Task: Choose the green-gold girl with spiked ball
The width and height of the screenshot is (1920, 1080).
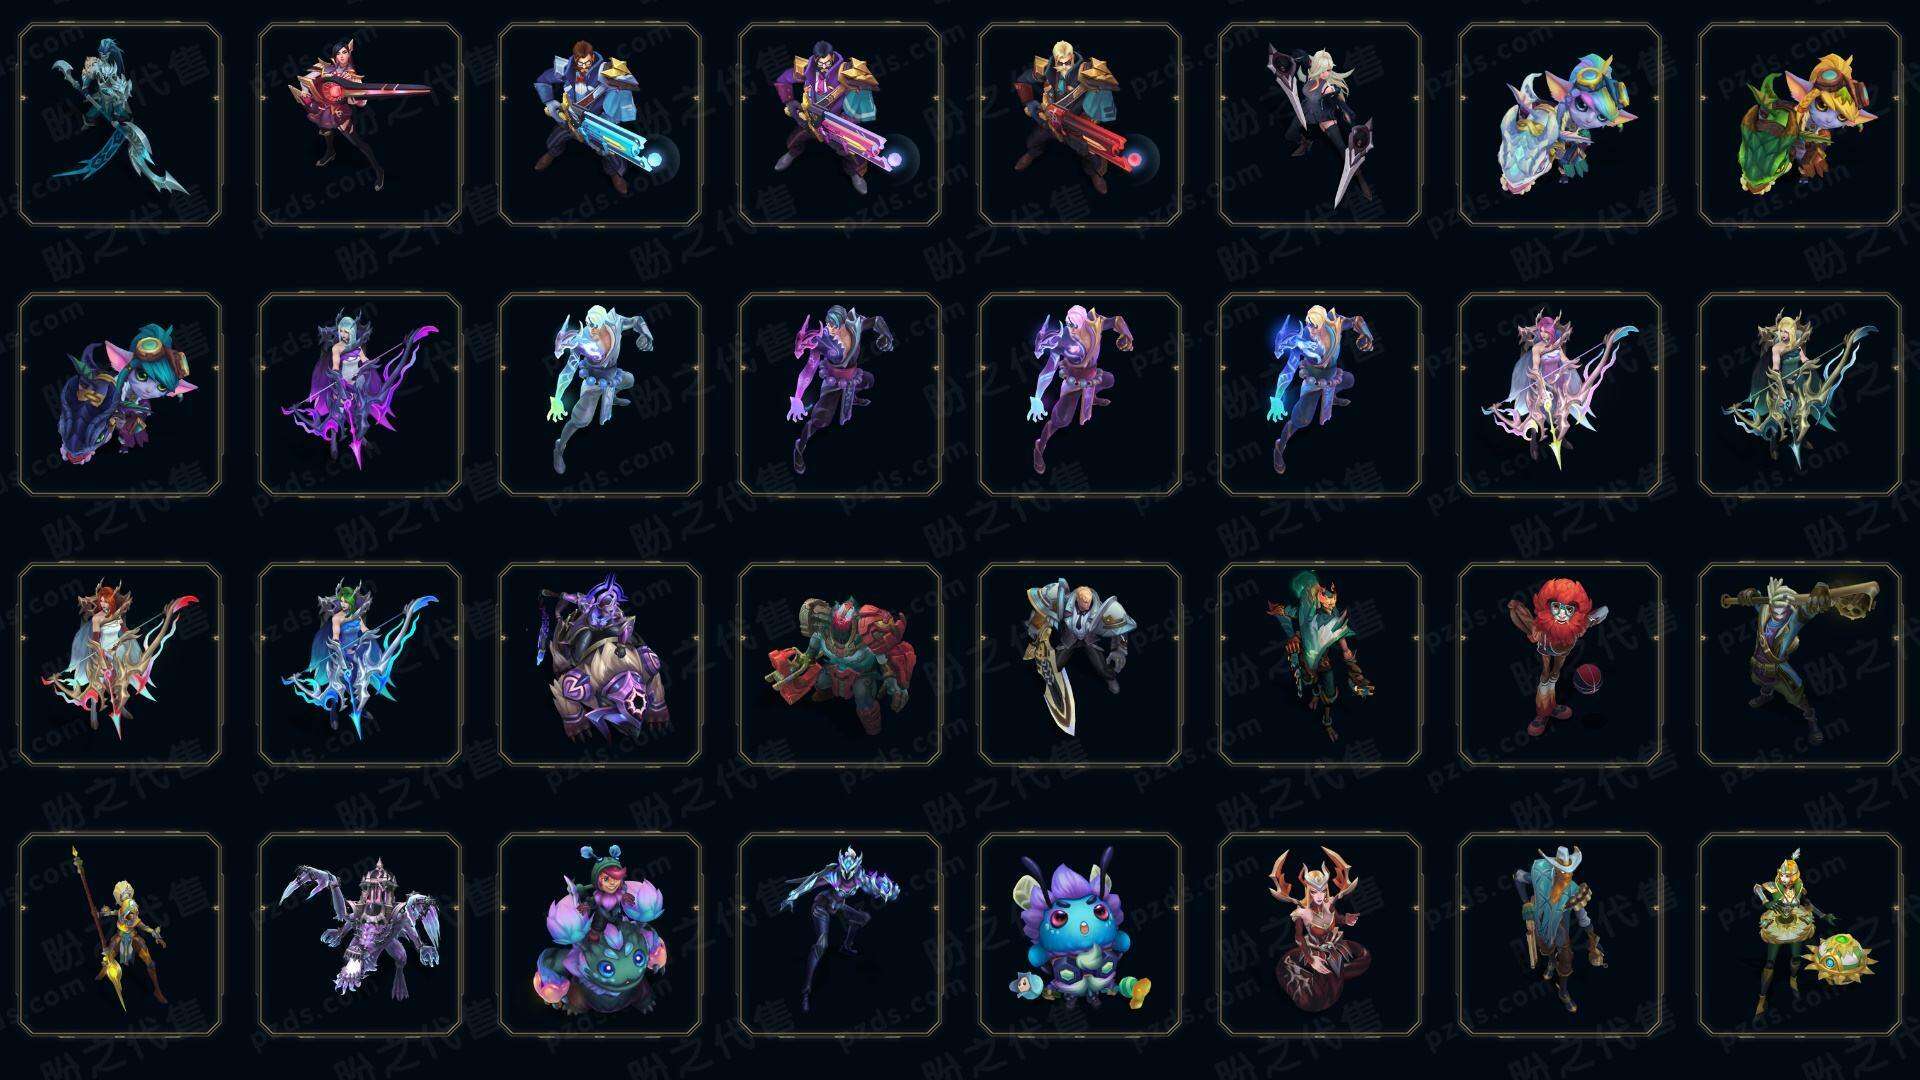Action: coord(1800,934)
